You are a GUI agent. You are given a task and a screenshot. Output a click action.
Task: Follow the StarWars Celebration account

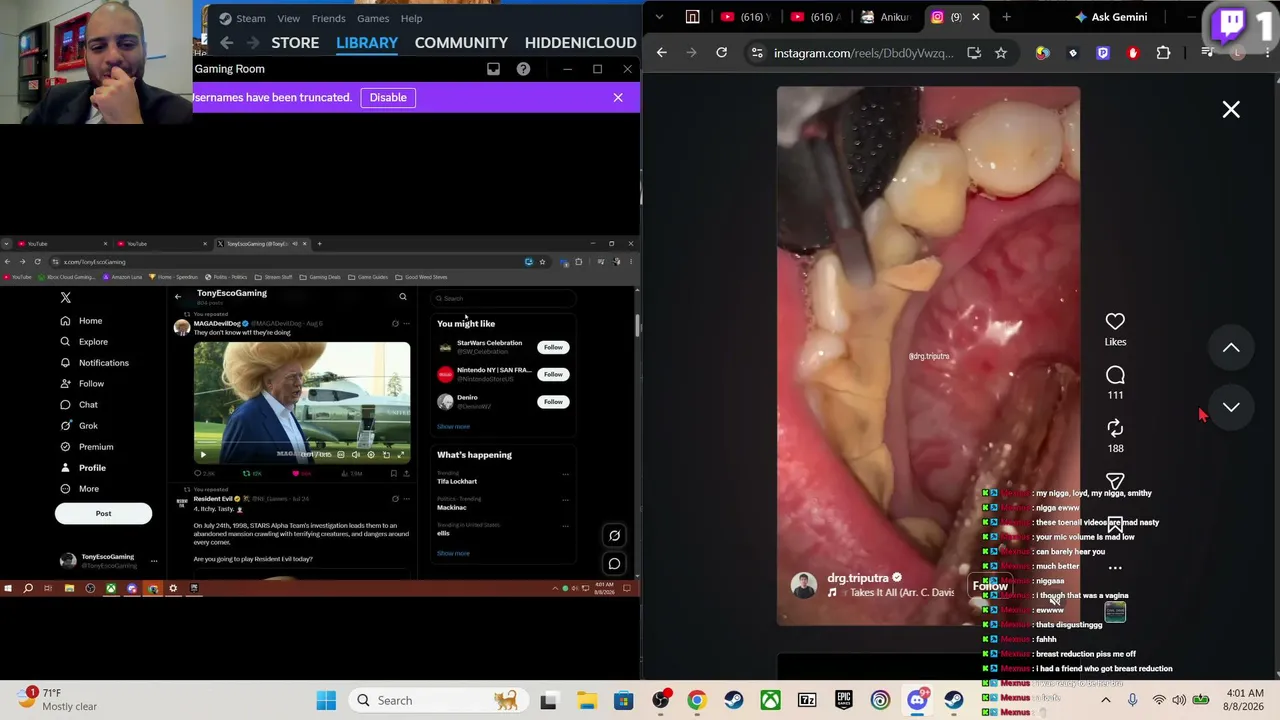pyautogui.click(x=553, y=347)
